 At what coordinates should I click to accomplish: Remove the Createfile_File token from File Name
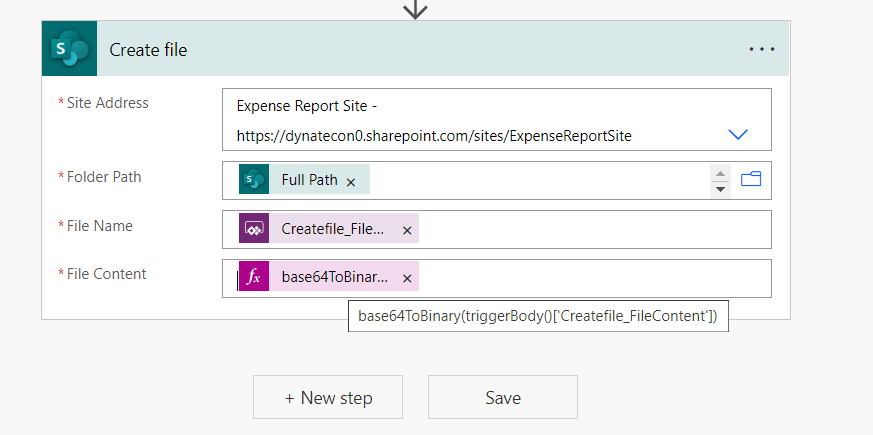(x=407, y=230)
